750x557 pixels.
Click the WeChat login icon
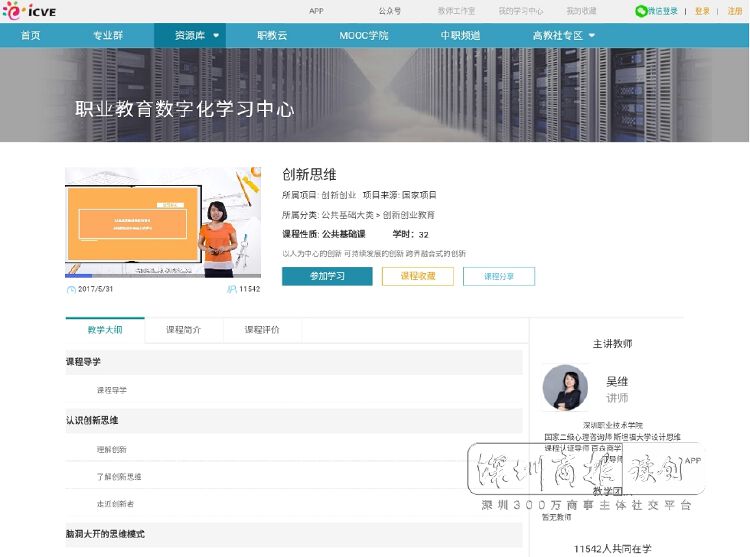click(641, 11)
